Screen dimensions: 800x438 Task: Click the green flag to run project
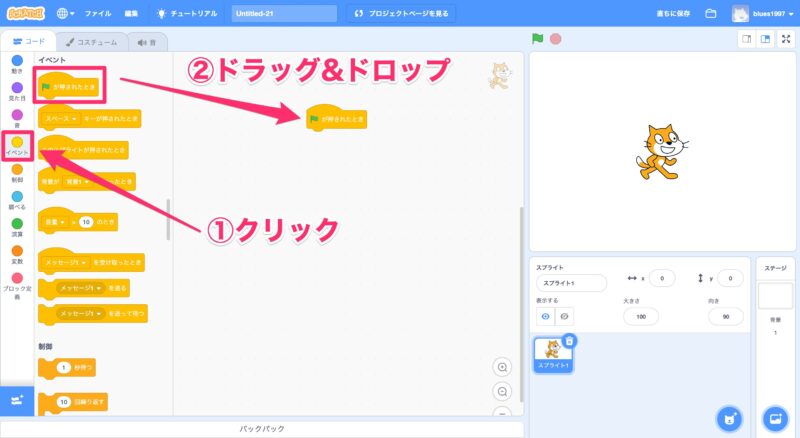[538, 39]
